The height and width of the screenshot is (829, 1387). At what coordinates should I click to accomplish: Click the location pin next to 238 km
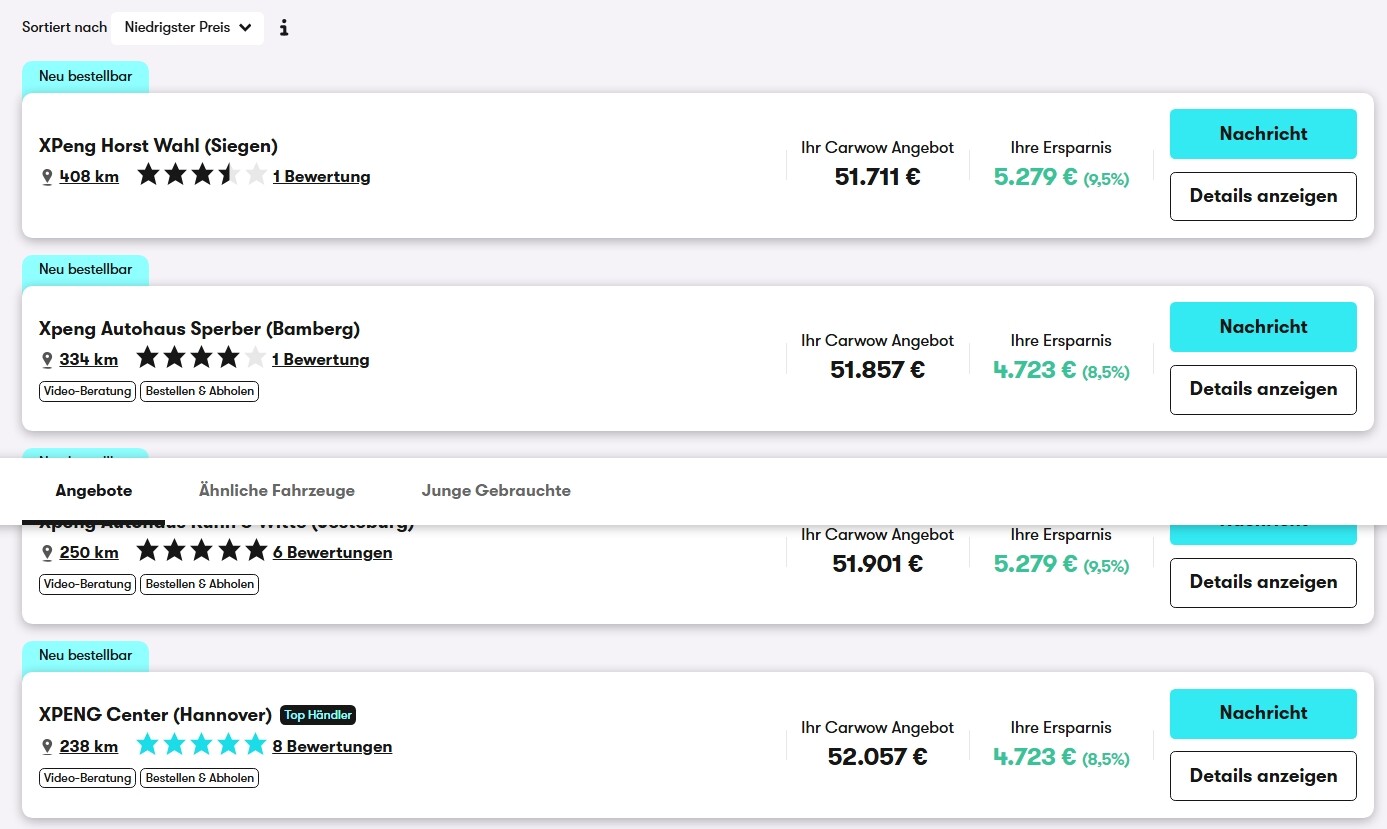[46, 747]
